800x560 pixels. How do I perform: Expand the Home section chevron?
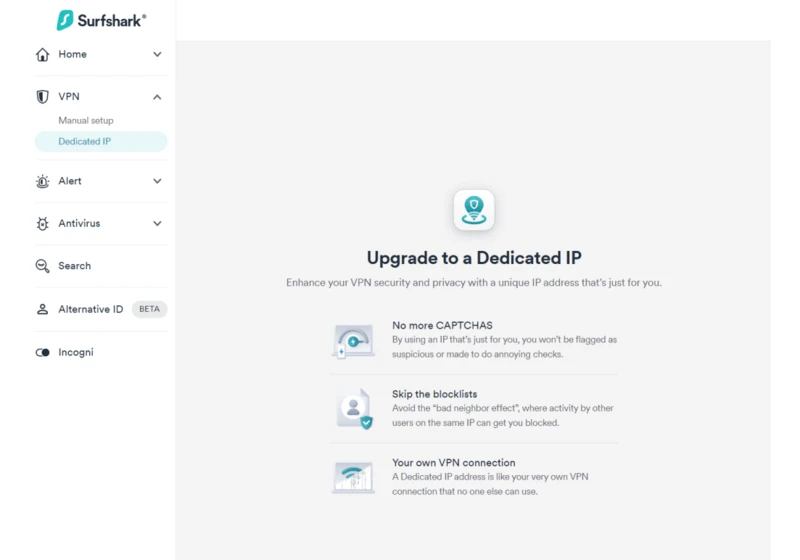(x=157, y=54)
